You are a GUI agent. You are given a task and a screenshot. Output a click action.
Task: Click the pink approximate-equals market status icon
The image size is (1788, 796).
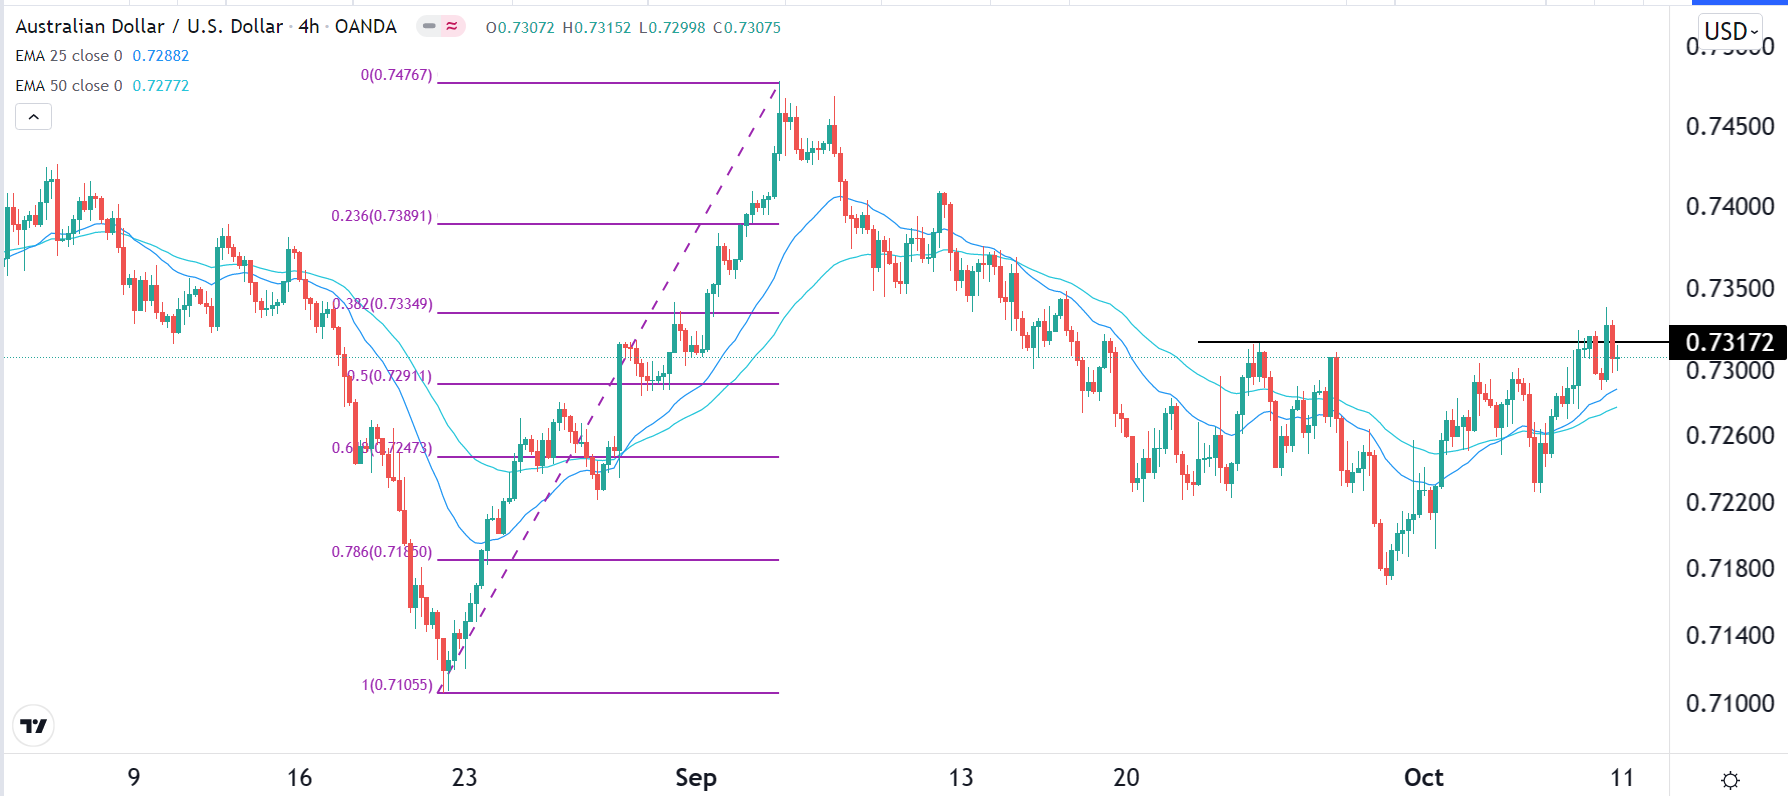click(452, 27)
